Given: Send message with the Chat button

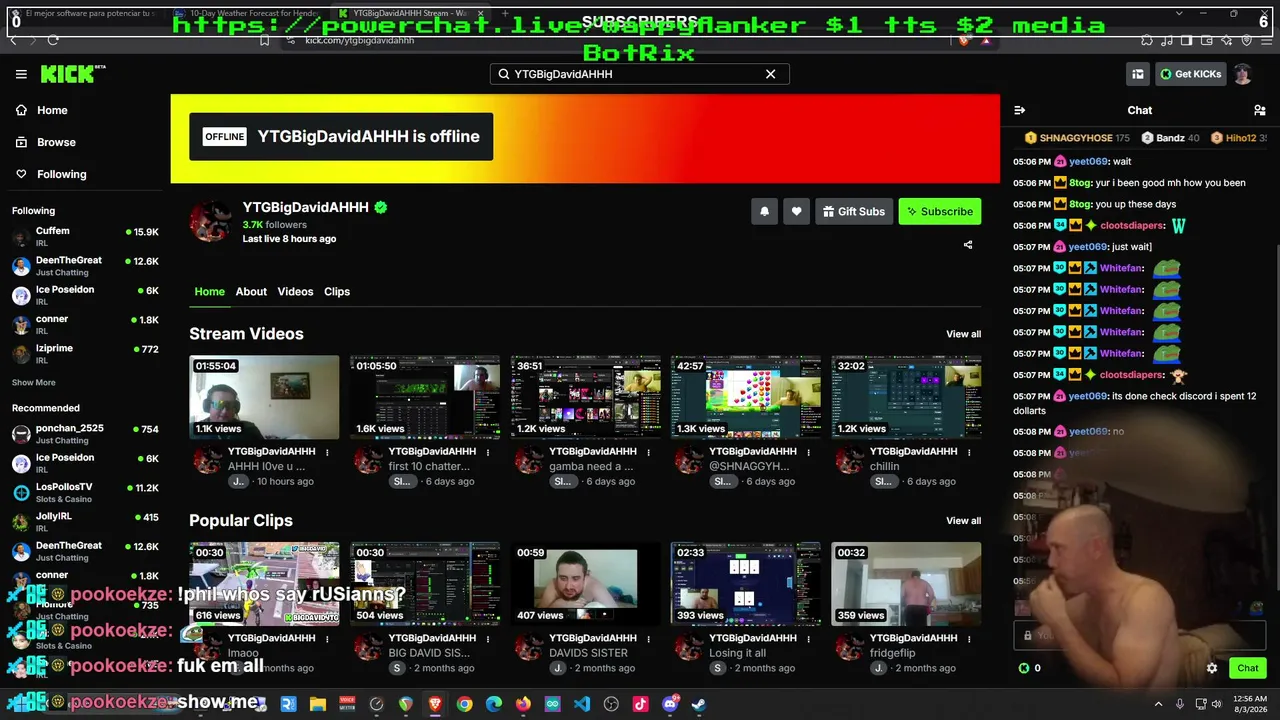Looking at the screenshot, I should click(1247, 668).
